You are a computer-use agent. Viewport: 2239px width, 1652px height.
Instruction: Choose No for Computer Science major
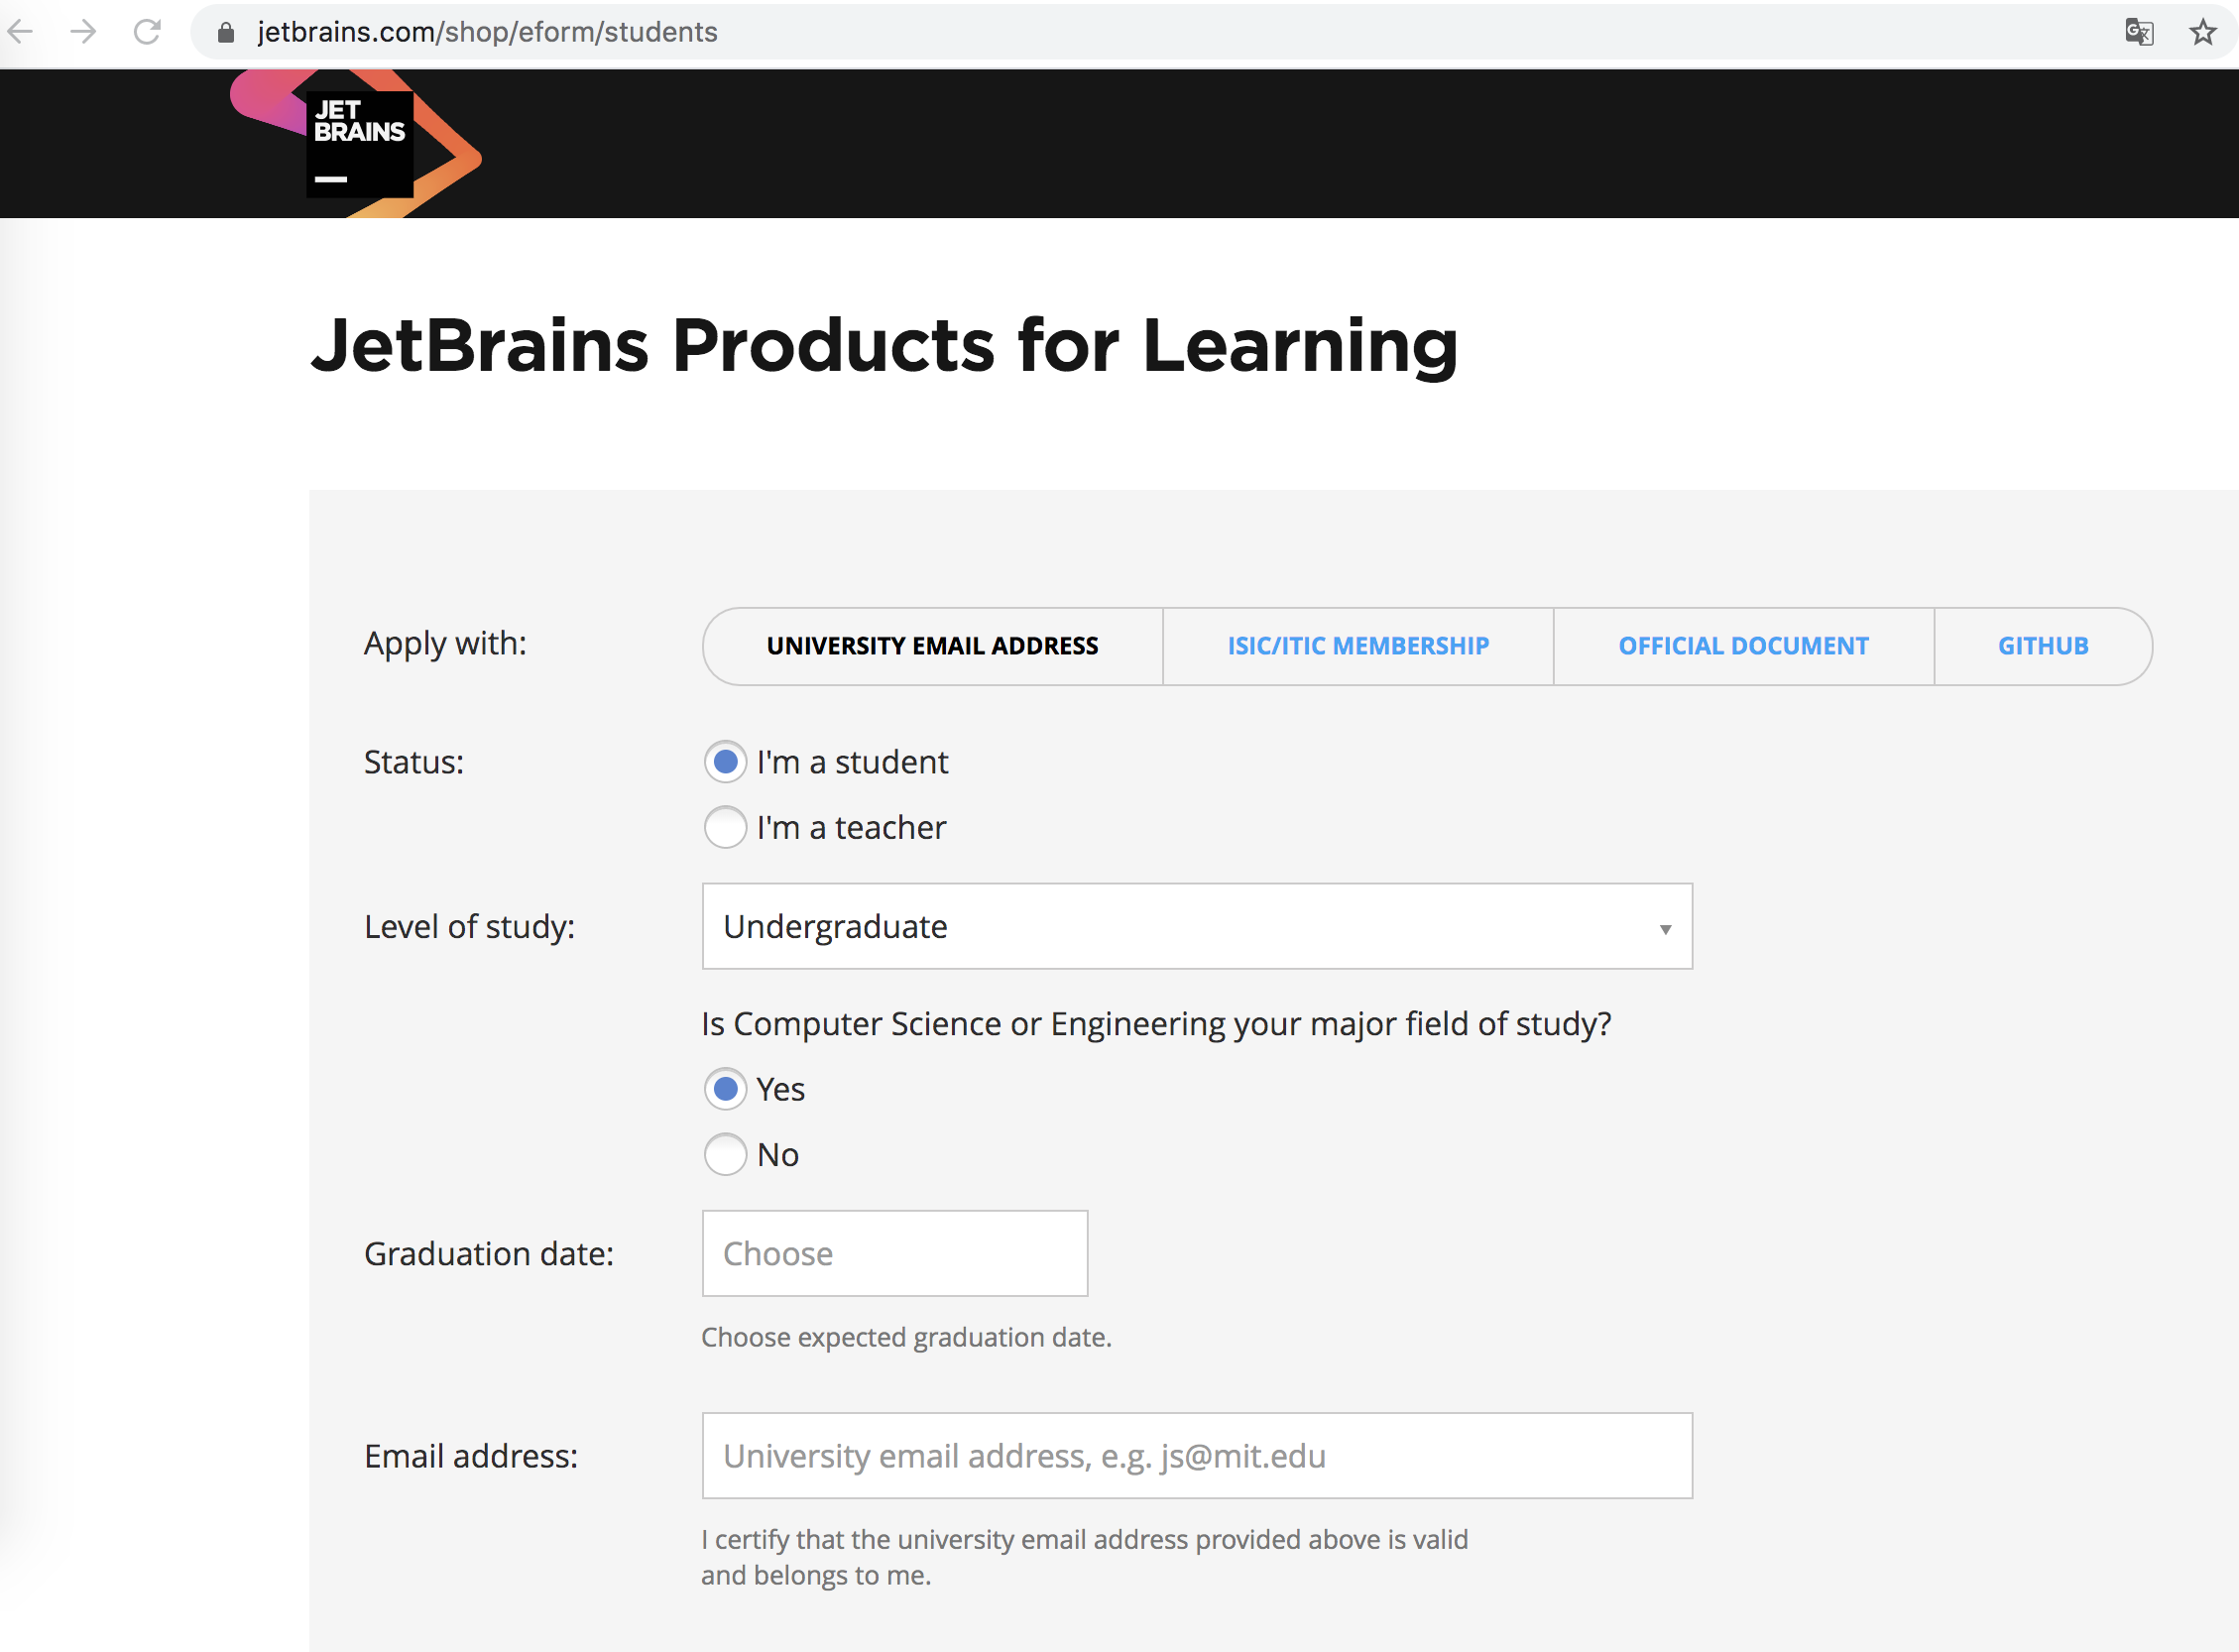pyautogui.click(x=725, y=1154)
